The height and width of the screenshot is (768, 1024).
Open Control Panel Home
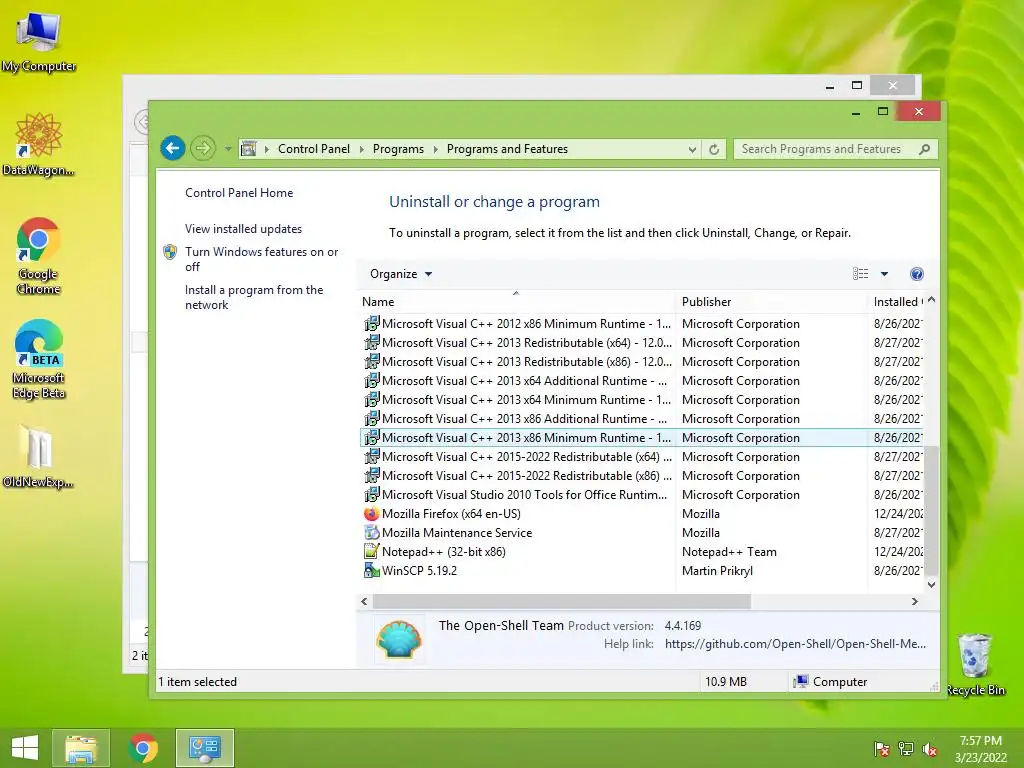click(x=239, y=193)
